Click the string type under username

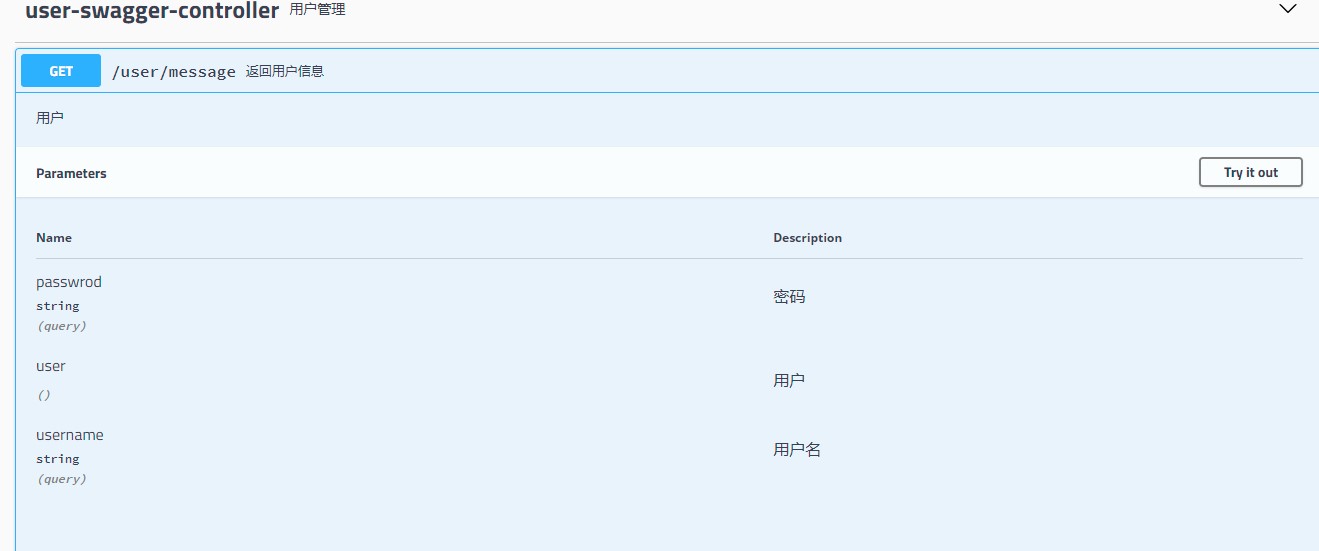tap(58, 459)
